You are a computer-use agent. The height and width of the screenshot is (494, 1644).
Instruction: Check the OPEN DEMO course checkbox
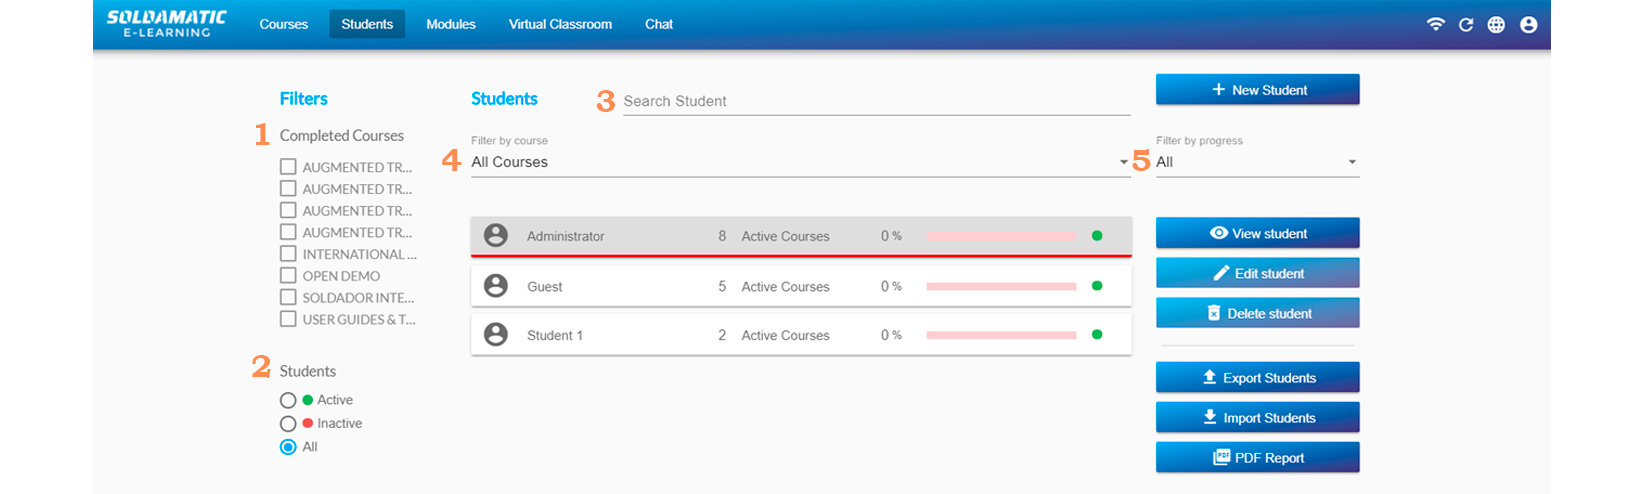click(x=288, y=276)
